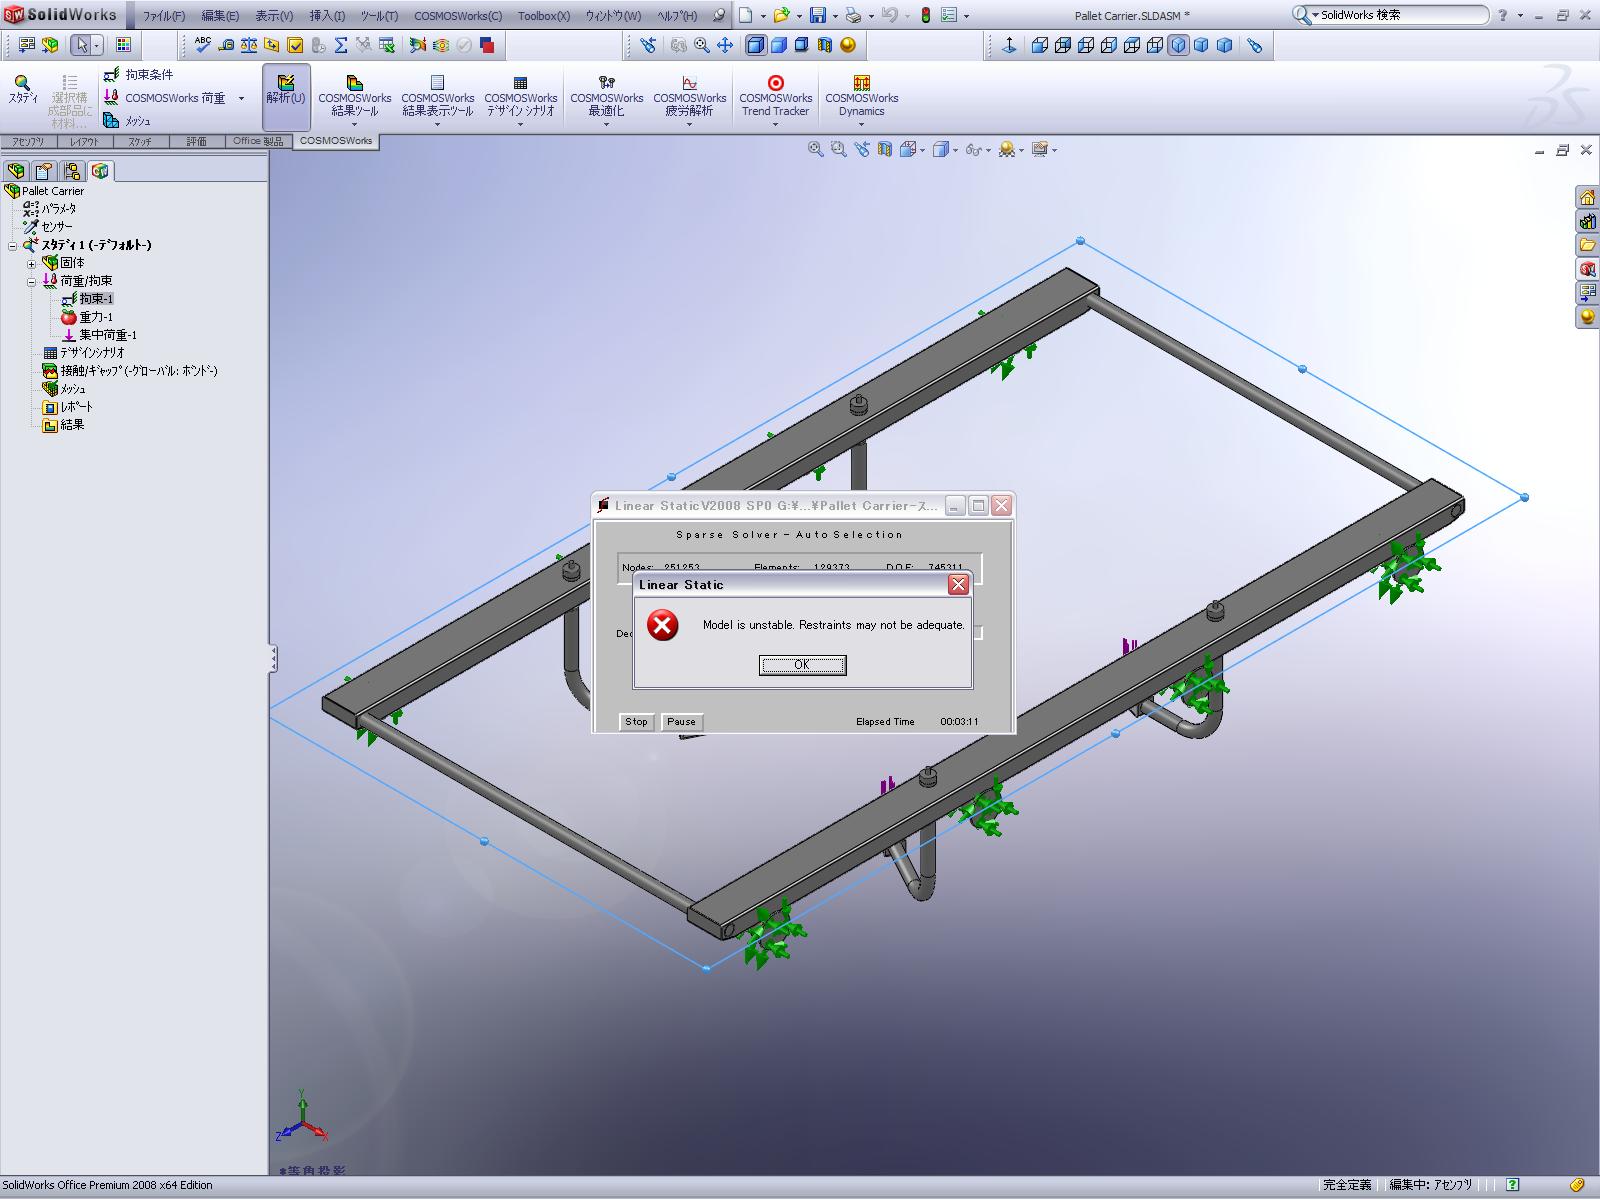Toggle shadows in shaded mode
The width and height of the screenshot is (1600, 1200).
(802, 45)
